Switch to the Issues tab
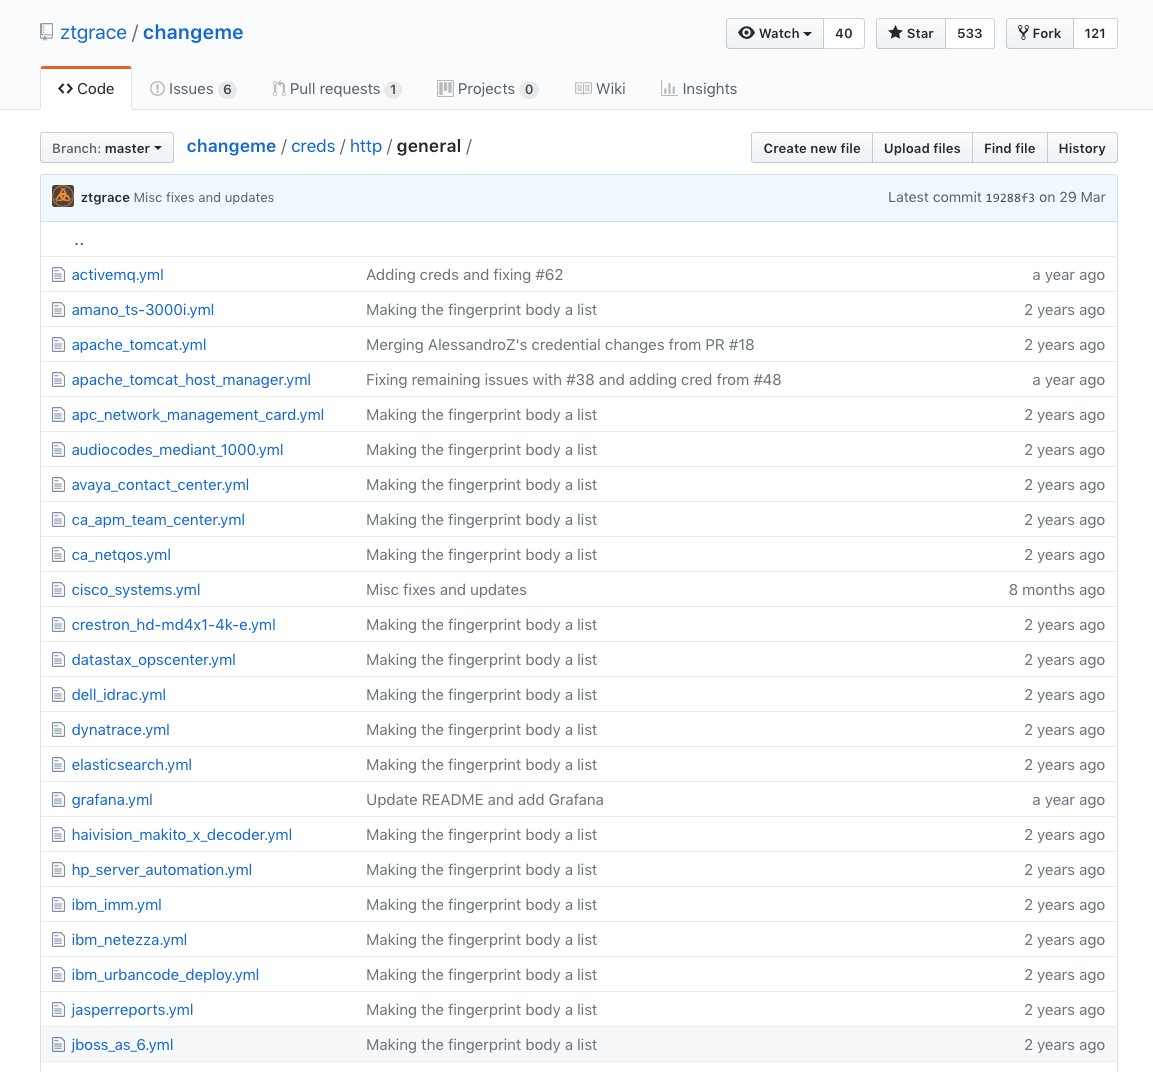Image resolution: width=1153 pixels, height=1072 pixels. [x=193, y=89]
